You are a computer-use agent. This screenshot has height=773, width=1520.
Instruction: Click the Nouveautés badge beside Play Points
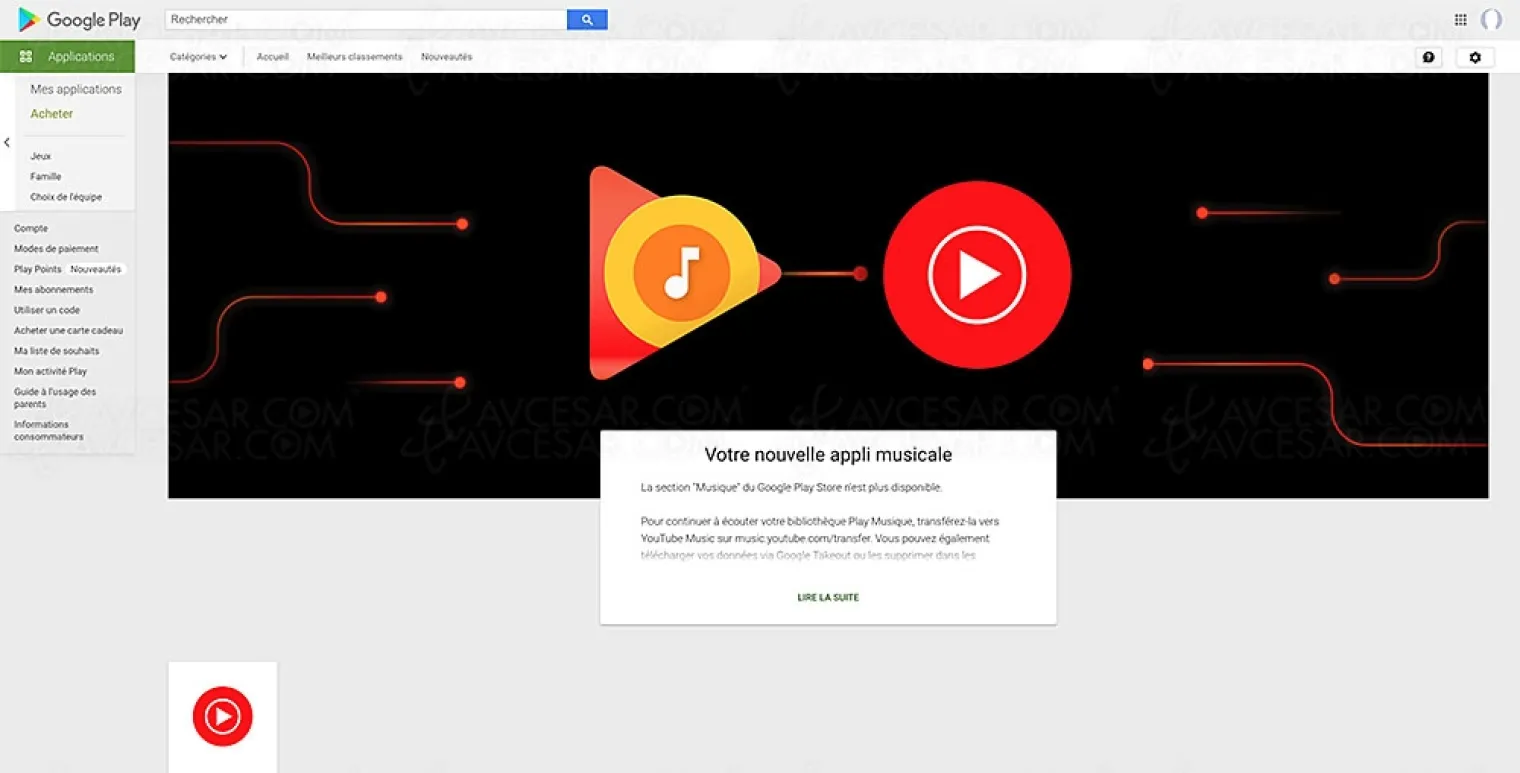(x=96, y=269)
